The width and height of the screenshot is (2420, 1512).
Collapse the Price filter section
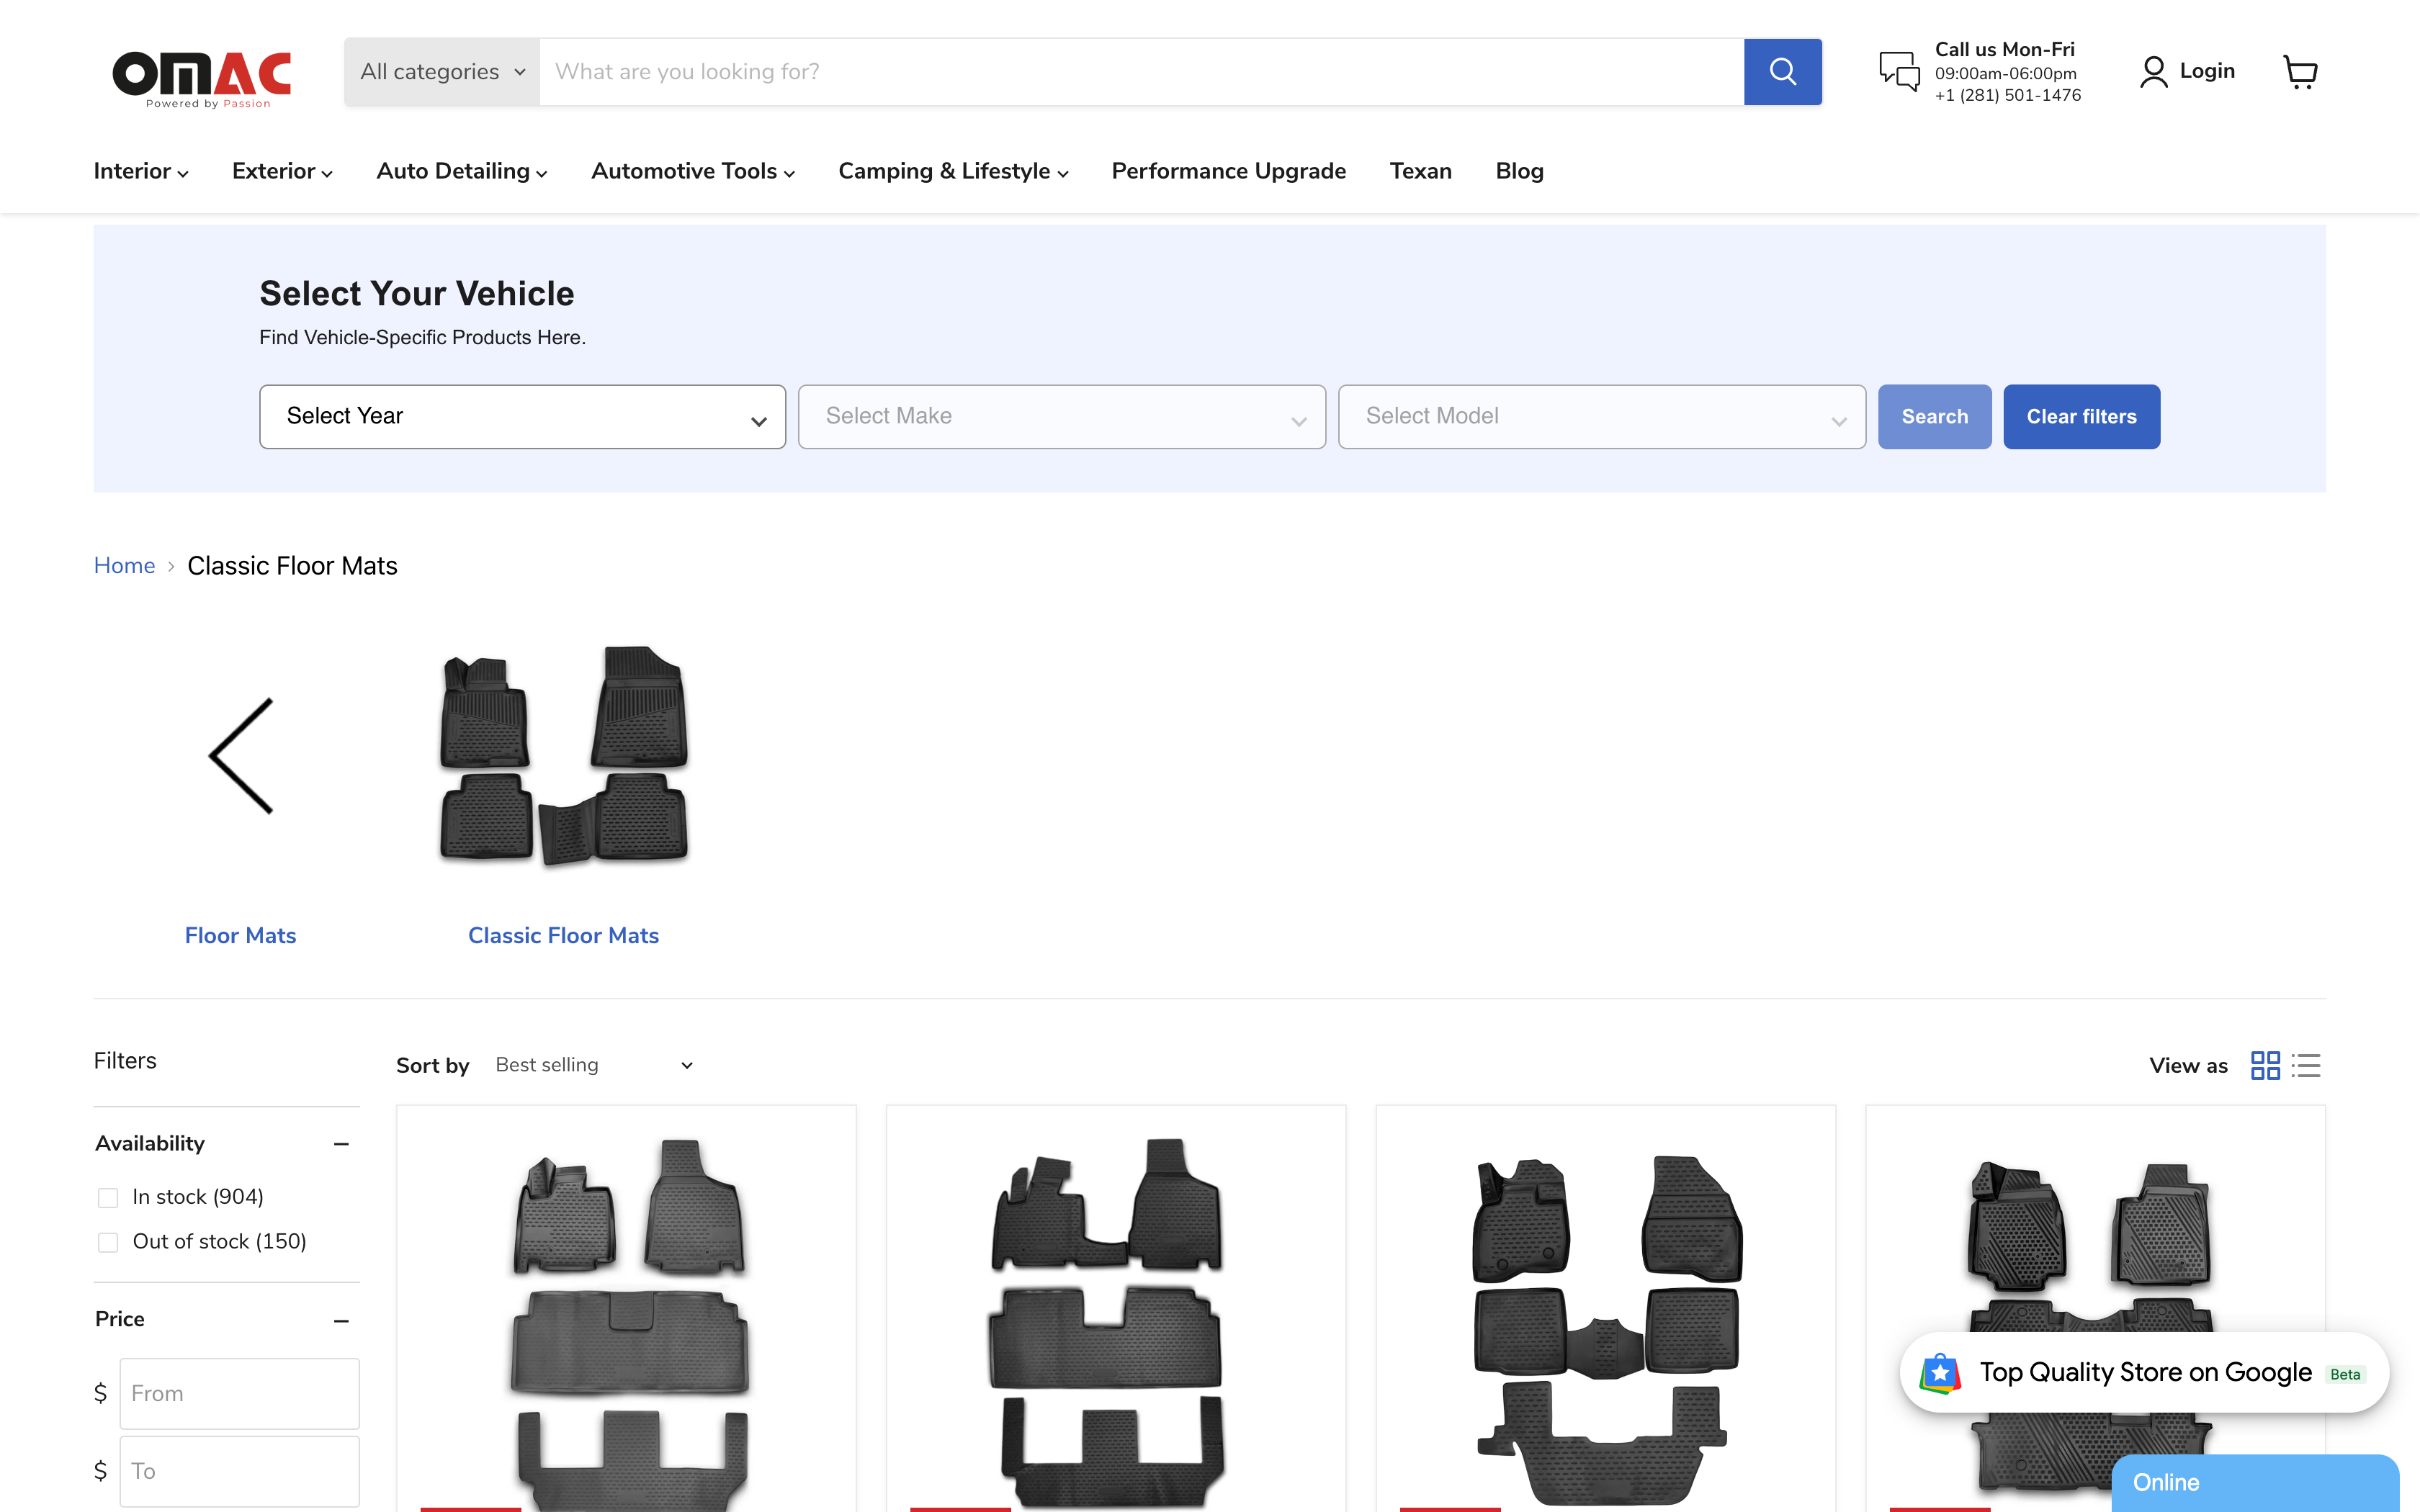tap(341, 1320)
